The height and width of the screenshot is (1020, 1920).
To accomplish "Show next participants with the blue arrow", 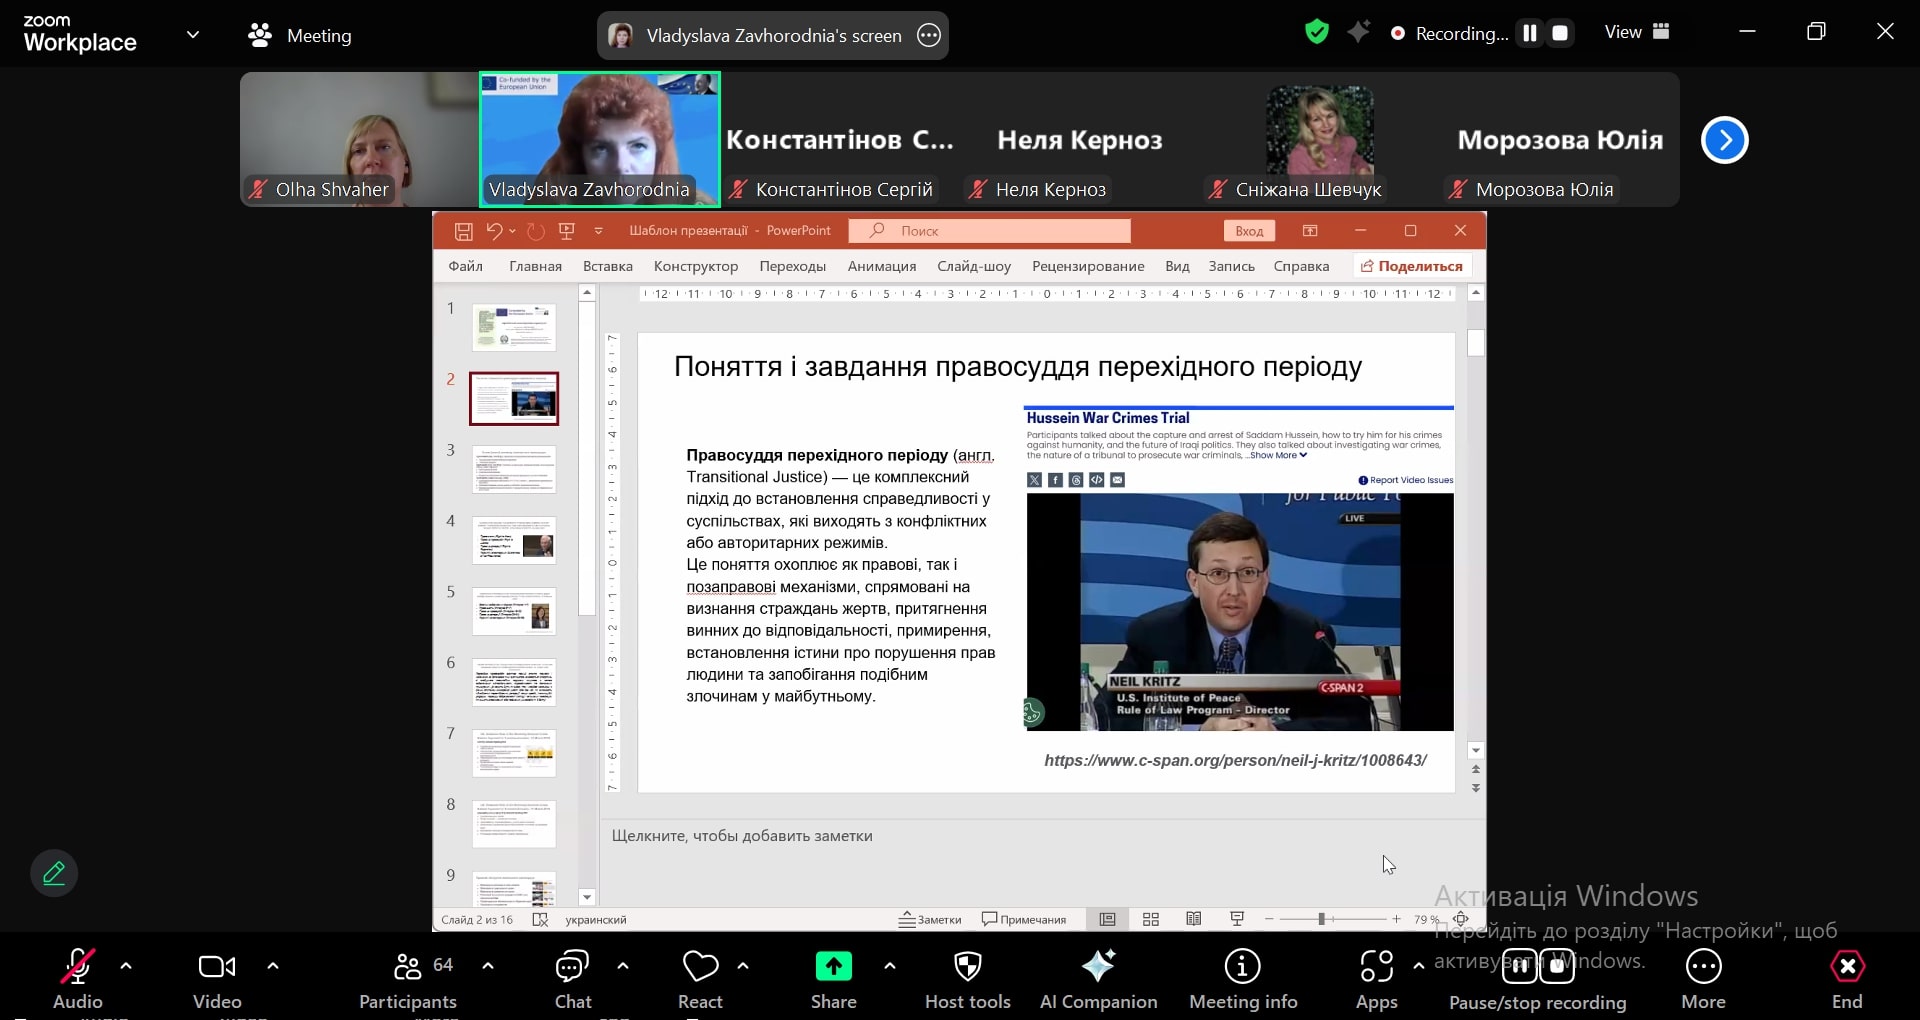I will [1725, 140].
